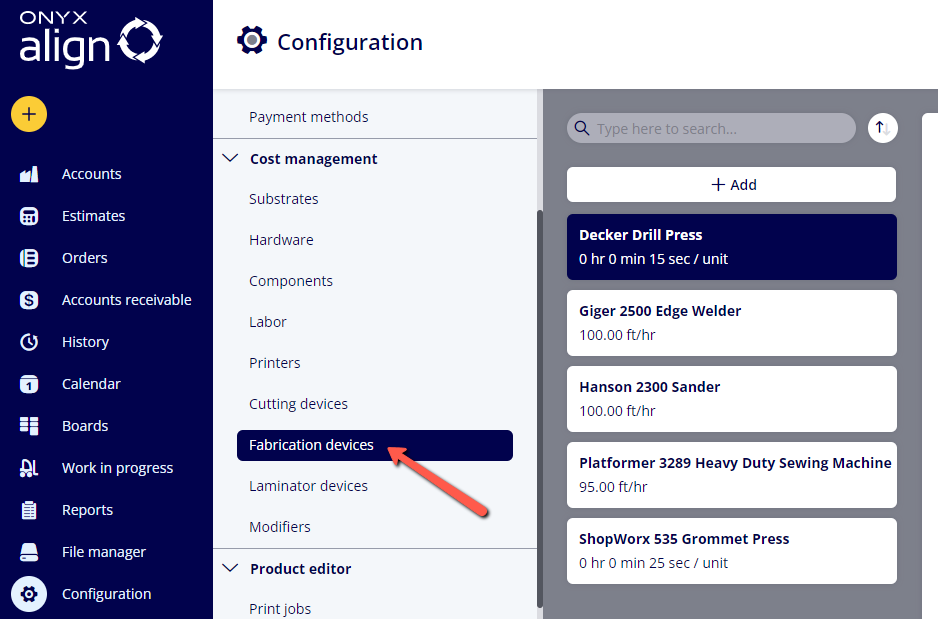Open the Orders page

point(85,258)
